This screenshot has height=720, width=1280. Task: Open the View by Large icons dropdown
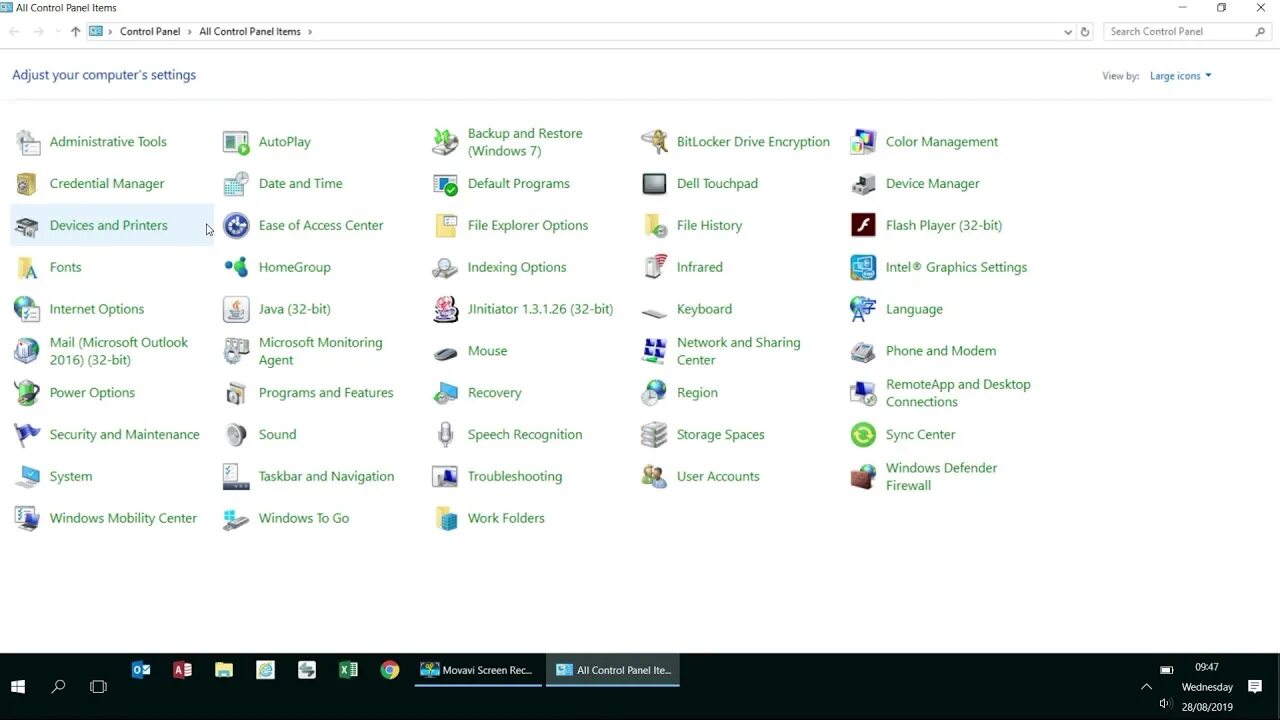pyautogui.click(x=1180, y=76)
